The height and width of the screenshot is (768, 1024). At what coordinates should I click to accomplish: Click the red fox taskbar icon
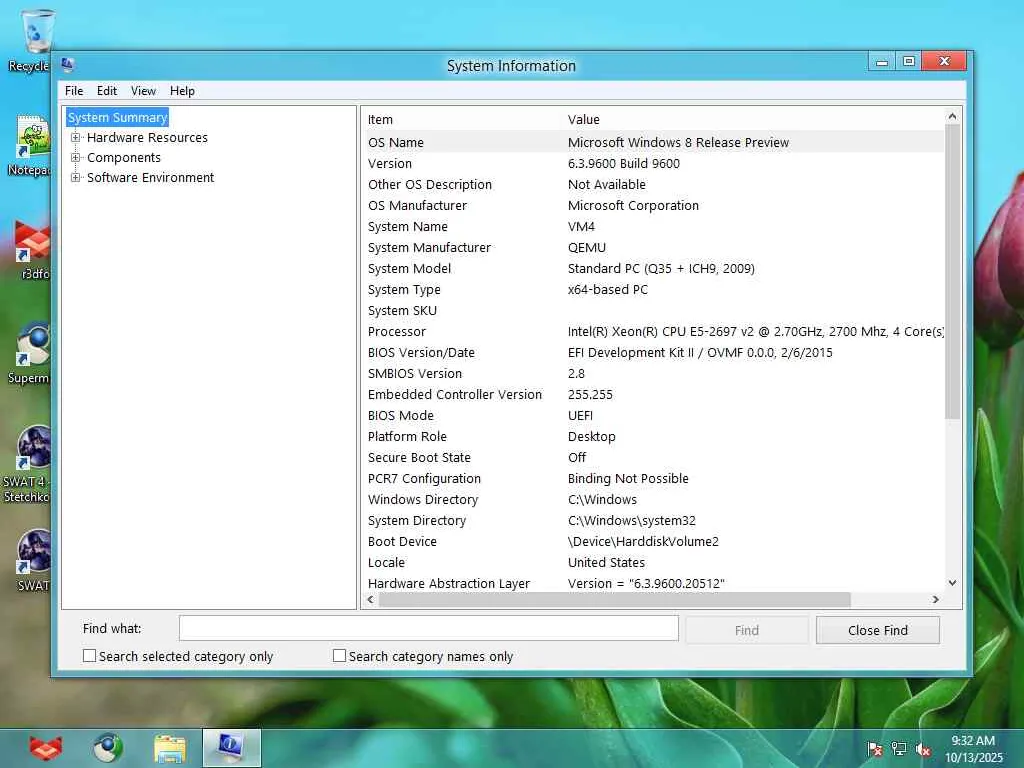click(46, 748)
